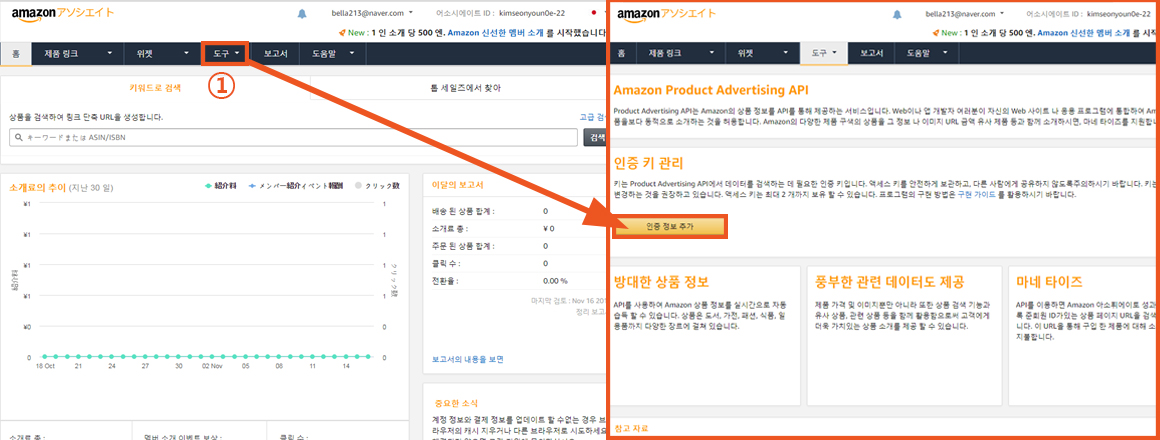Open 보고서 in left page navigation
The width and height of the screenshot is (1160, 440).
pos(275,53)
